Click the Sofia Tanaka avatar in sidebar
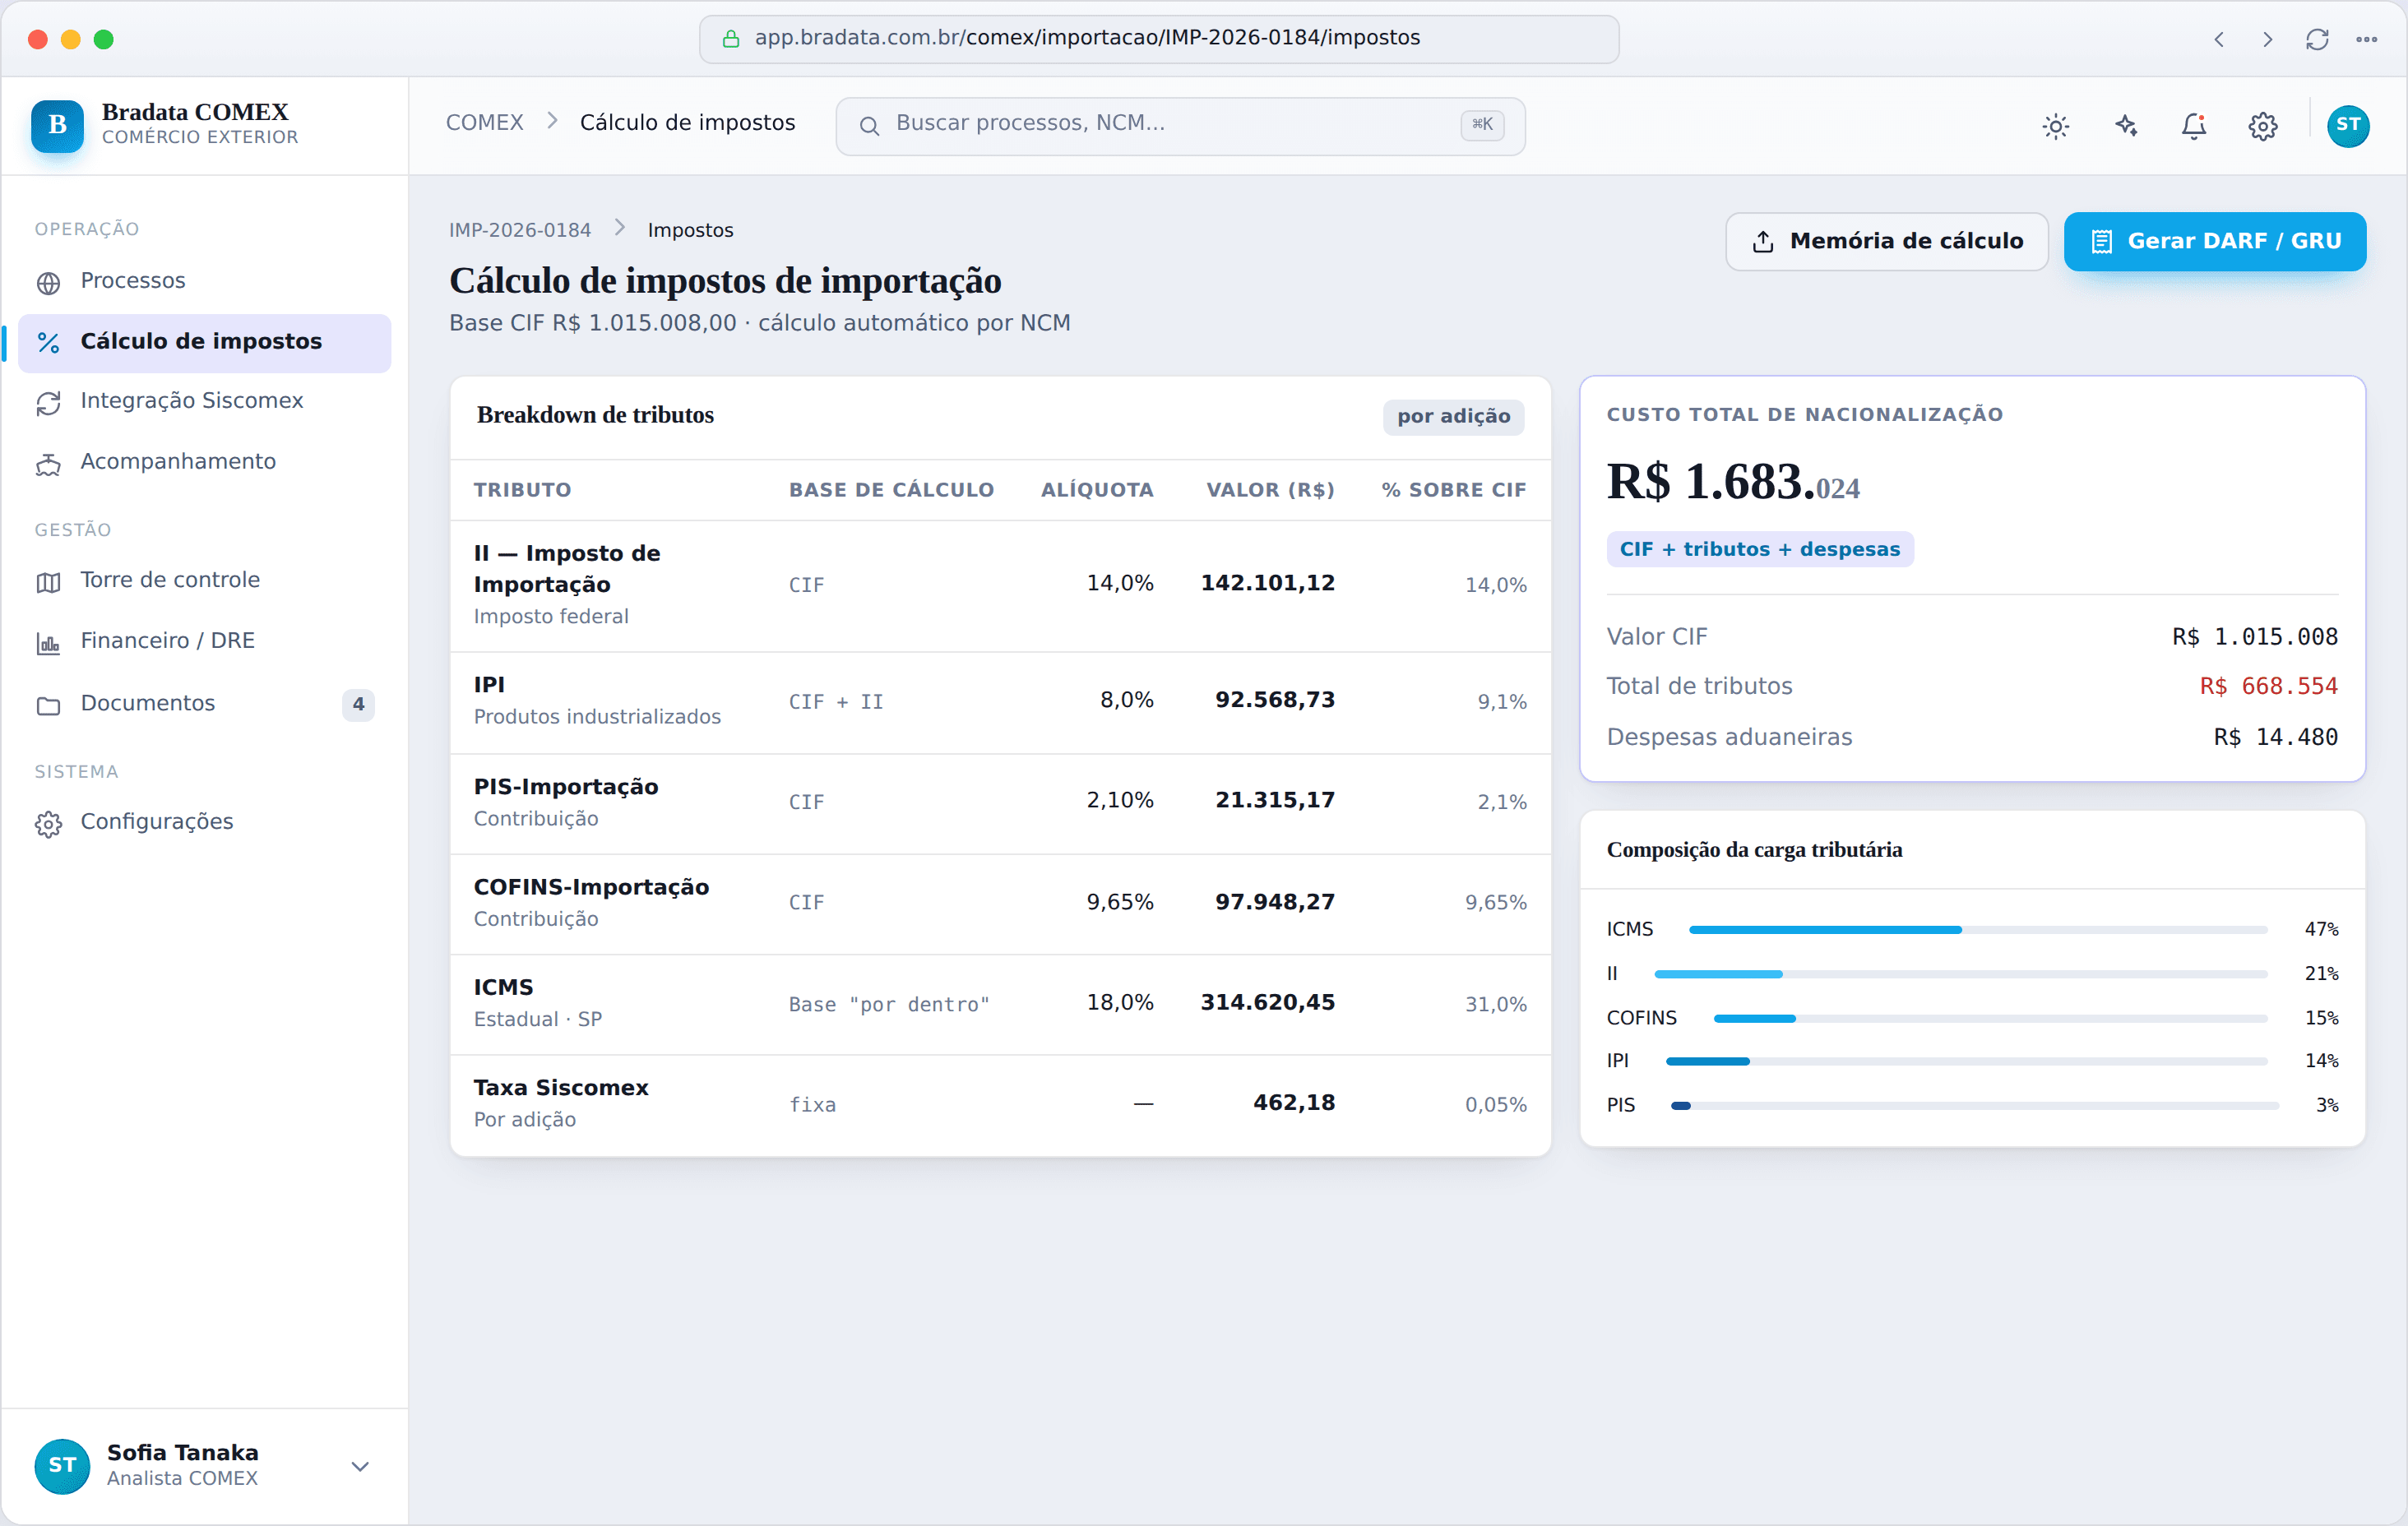 (x=62, y=1465)
